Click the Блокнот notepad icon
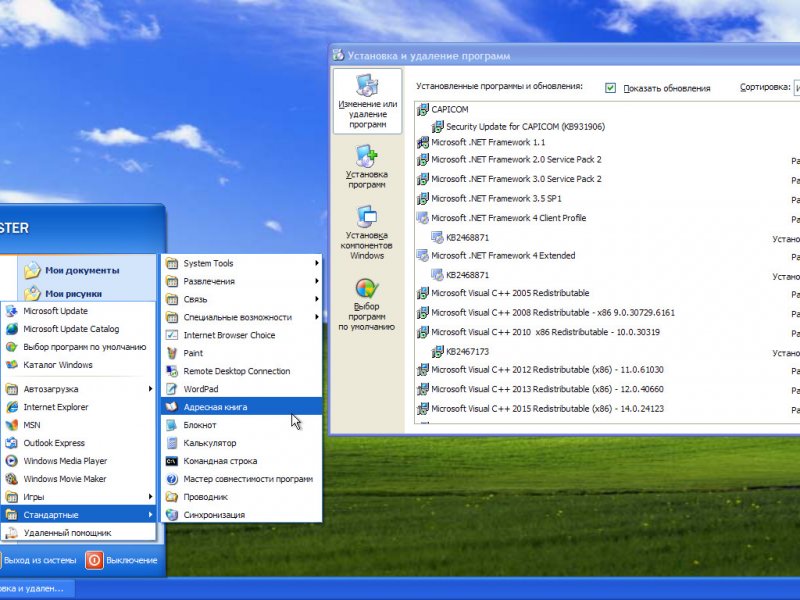 (x=172, y=425)
